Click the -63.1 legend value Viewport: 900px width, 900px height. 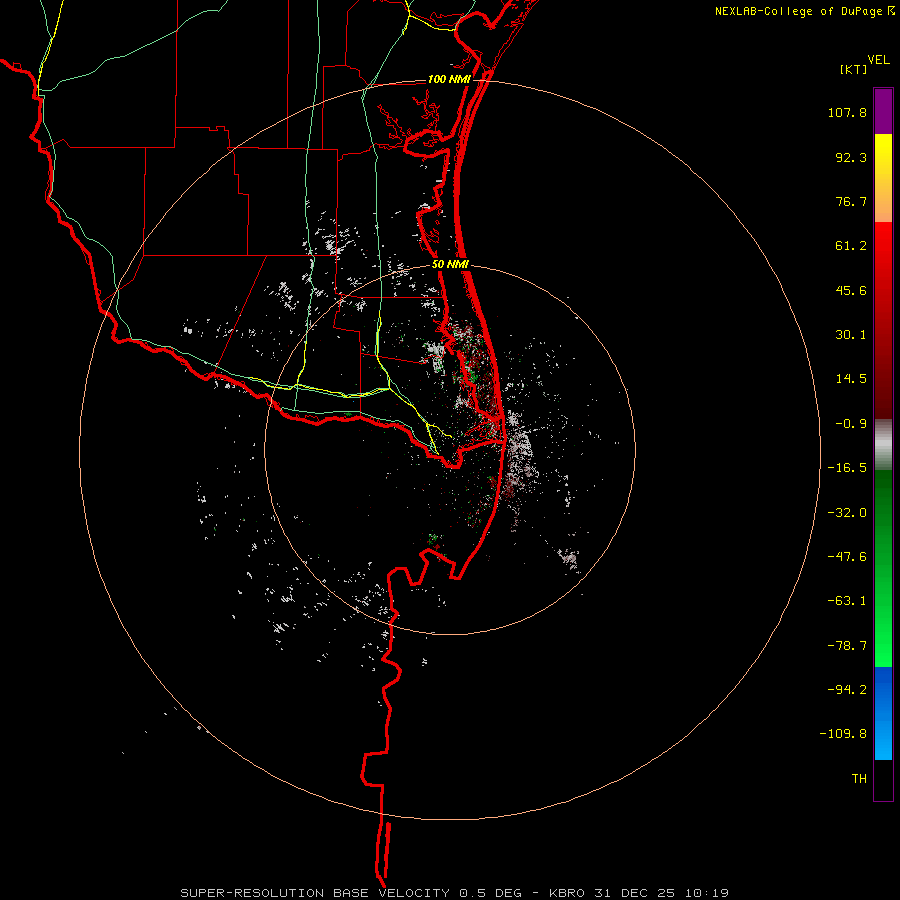coord(847,601)
